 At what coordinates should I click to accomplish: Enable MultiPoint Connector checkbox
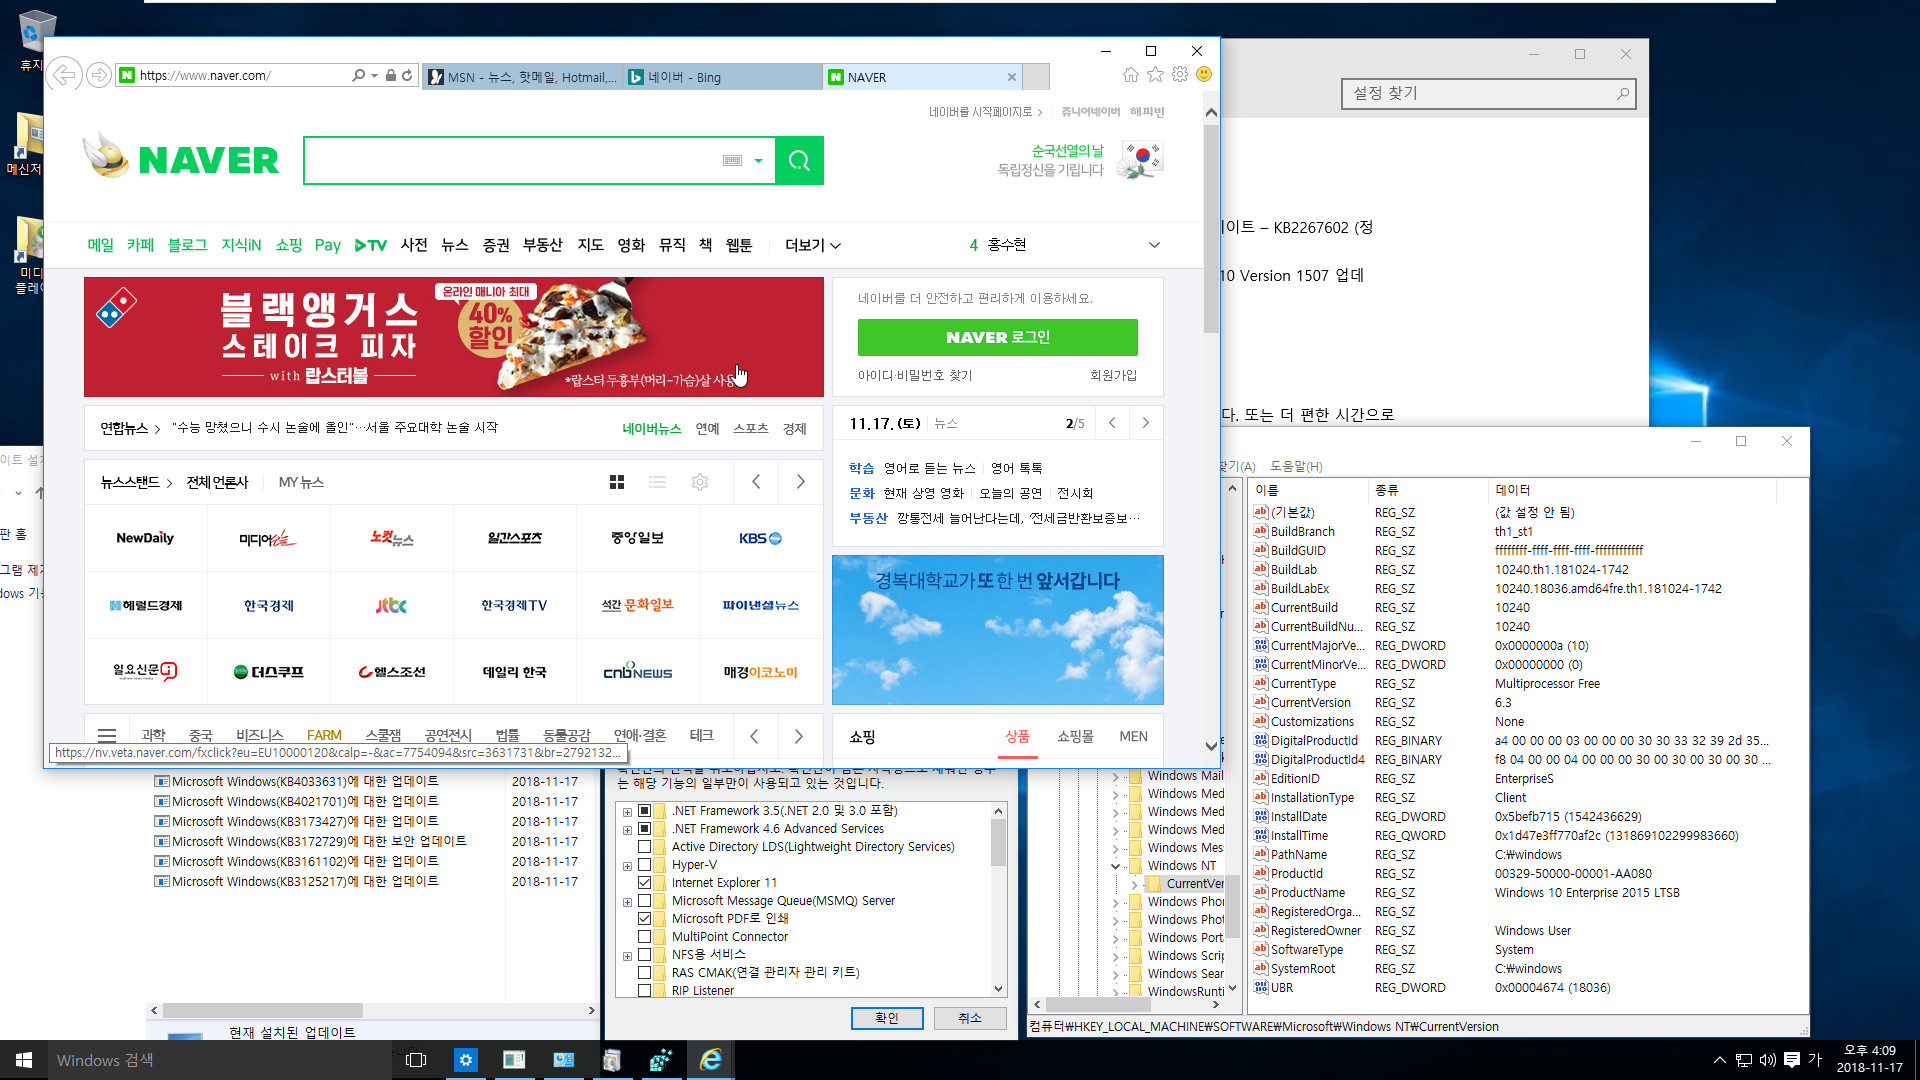[645, 937]
